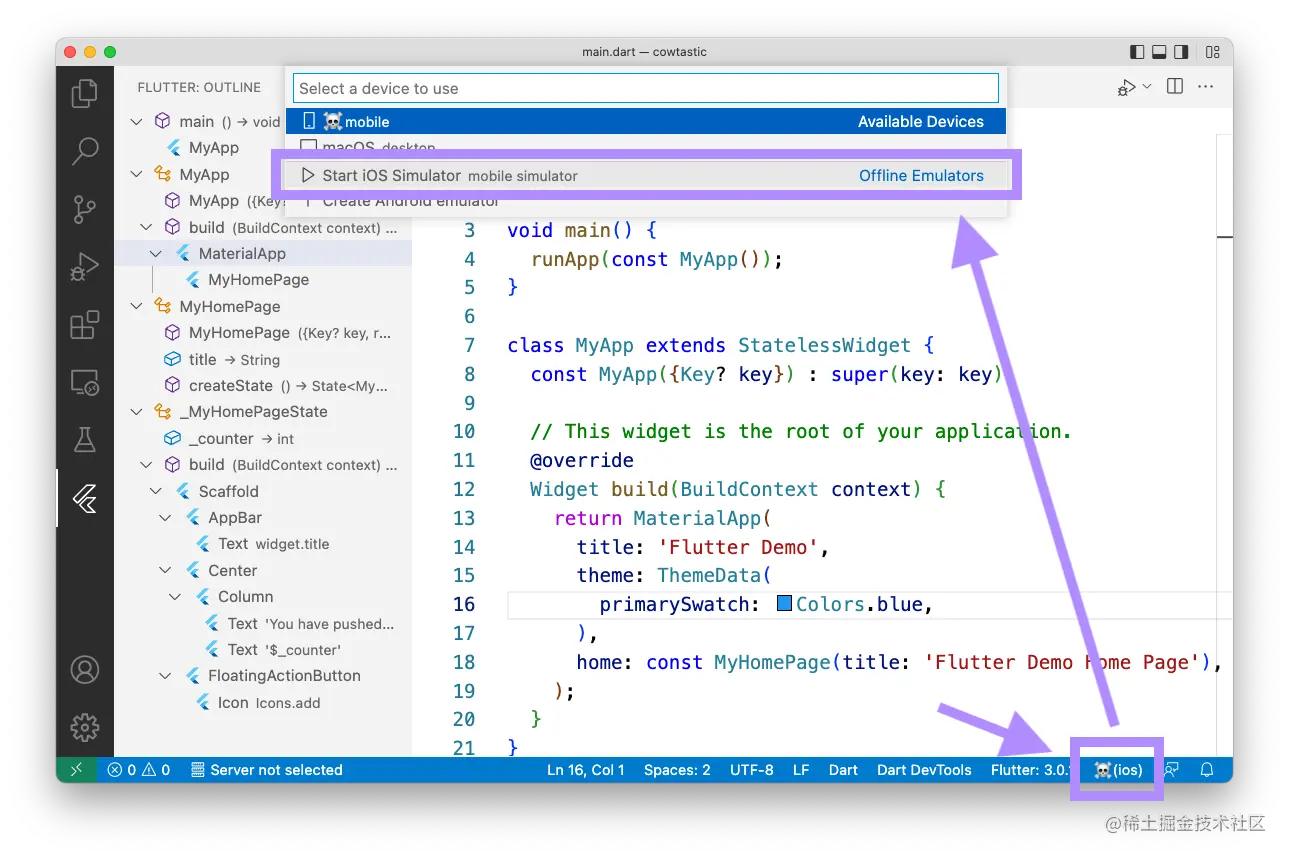Collapse the Center outline node
Screen dimensions: 1289x857
click(x=166, y=570)
